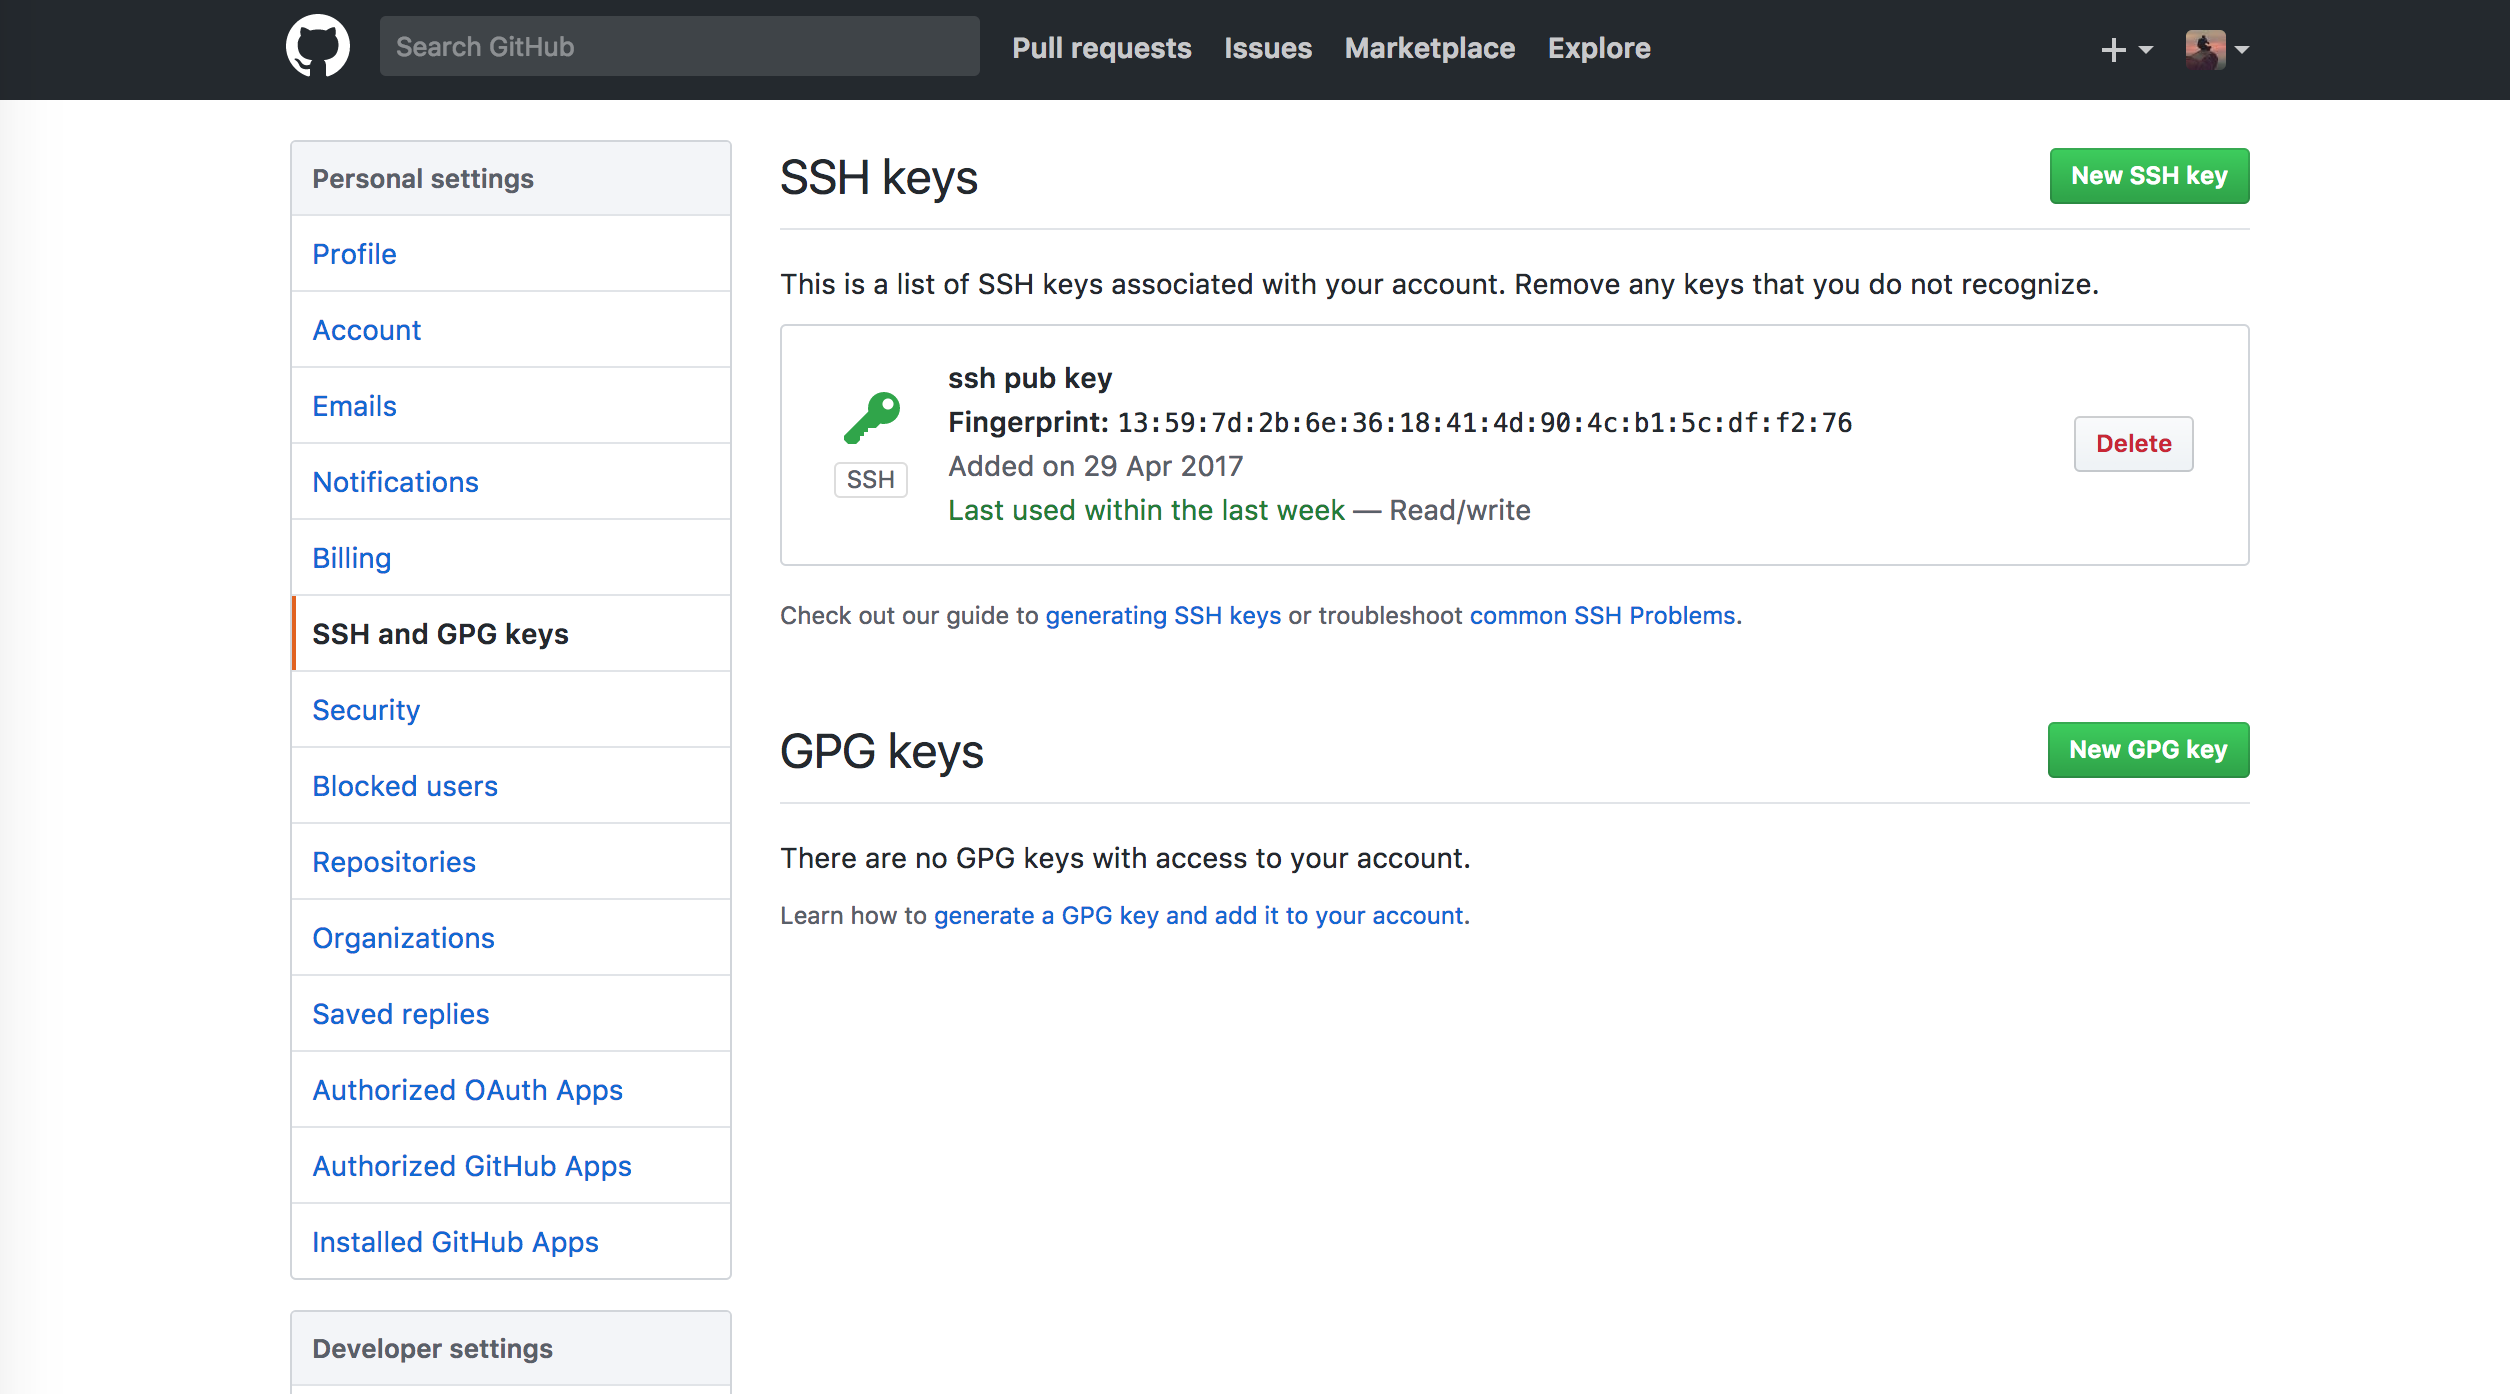2510x1394 pixels.
Task: Click the SSH label badge
Action: pos(870,480)
